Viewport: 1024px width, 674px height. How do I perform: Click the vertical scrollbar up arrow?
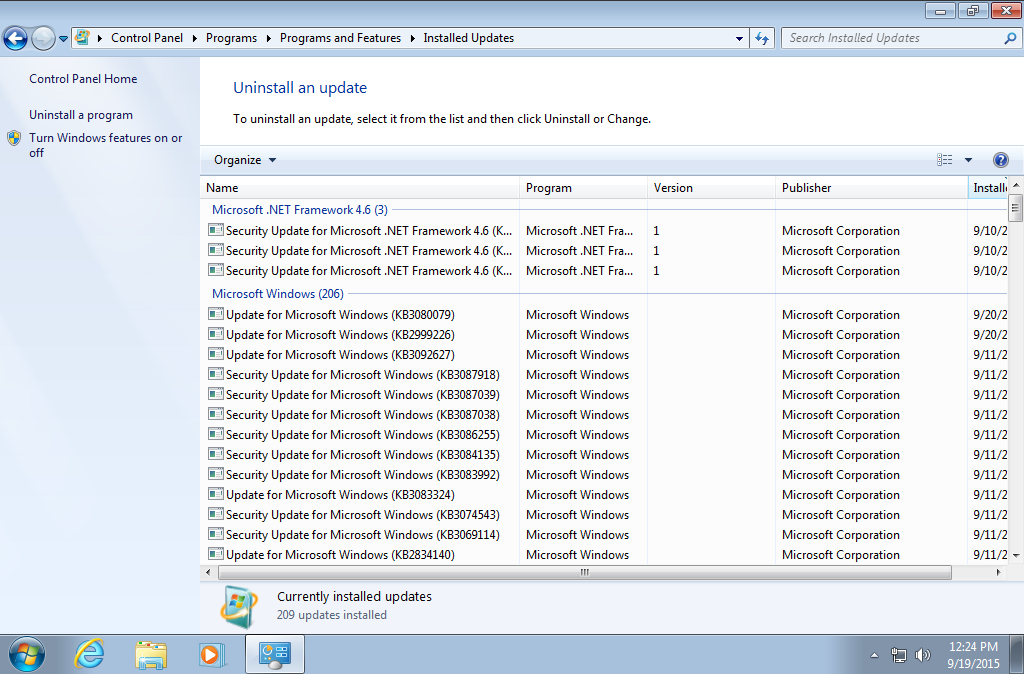coord(1016,185)
